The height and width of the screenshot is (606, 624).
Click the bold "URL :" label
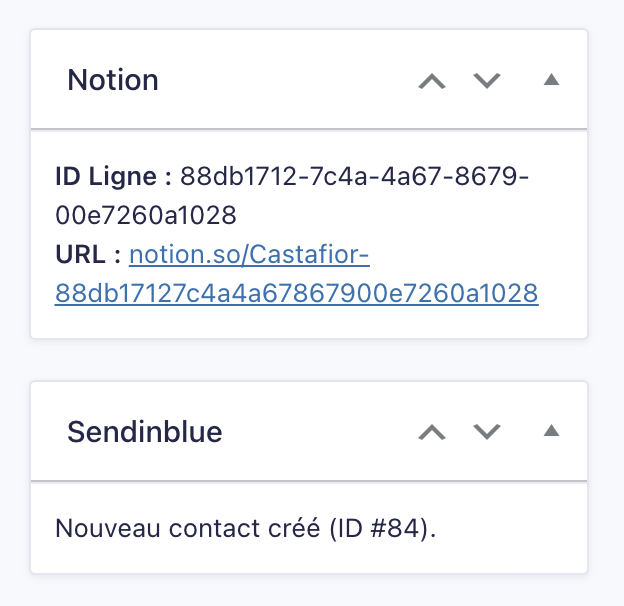pyautogui.click(x=88, y=255)
